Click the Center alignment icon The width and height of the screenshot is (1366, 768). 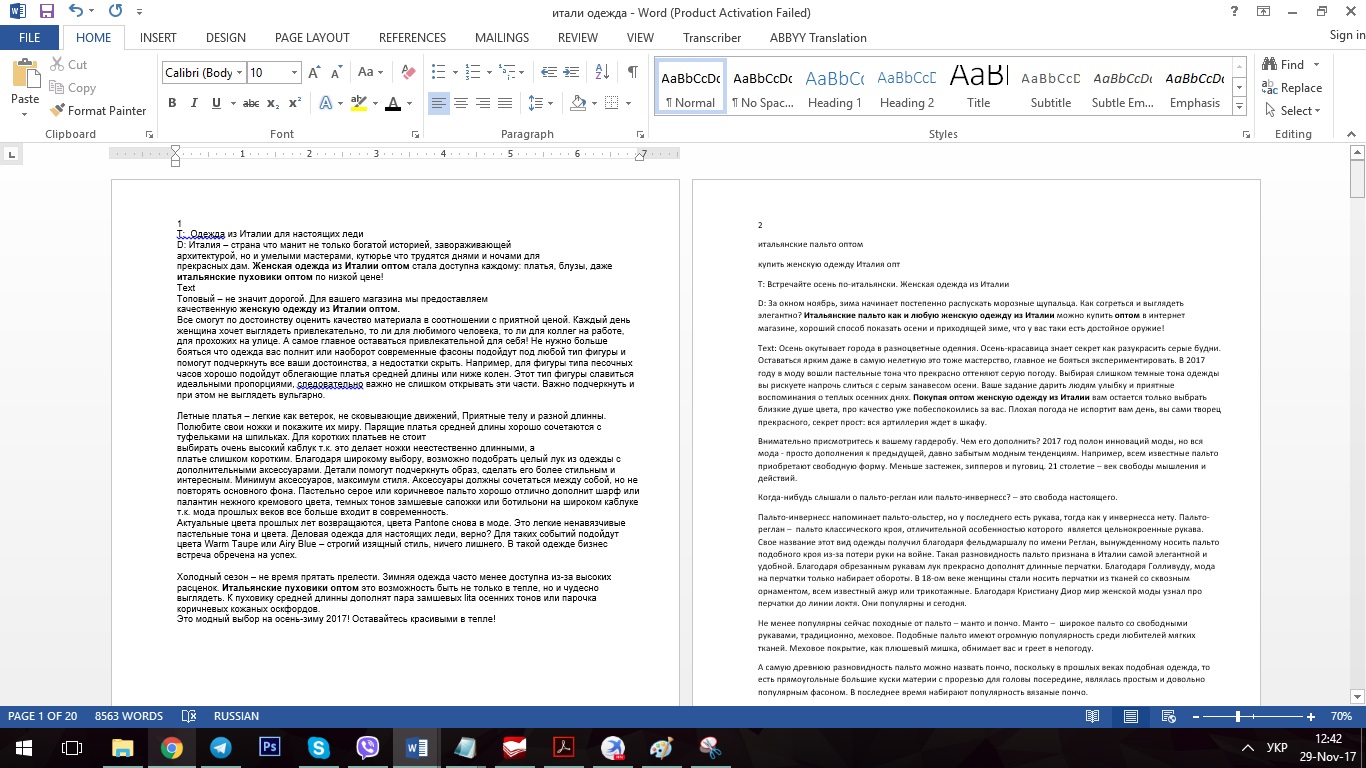(461, 103)
